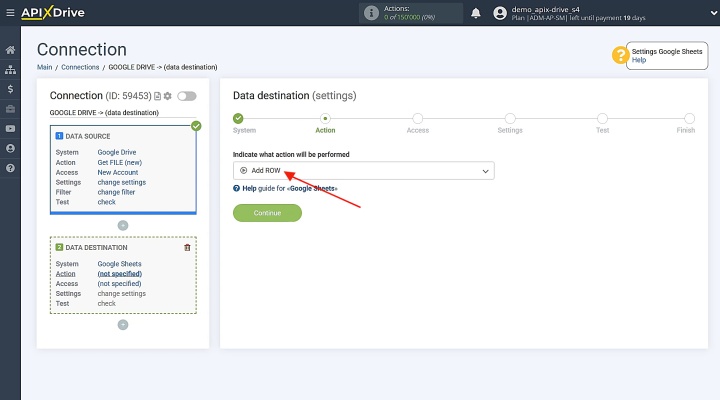Click the data source green checkmark badge
This screenshot has height=400, width=720.
pyautogui.click(x=196, y=126)
